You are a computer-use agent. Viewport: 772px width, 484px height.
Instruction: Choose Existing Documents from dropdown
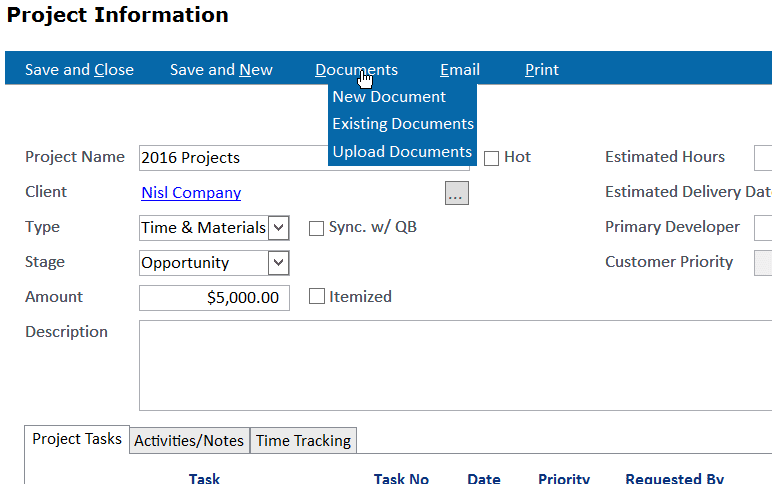(403, 124)
